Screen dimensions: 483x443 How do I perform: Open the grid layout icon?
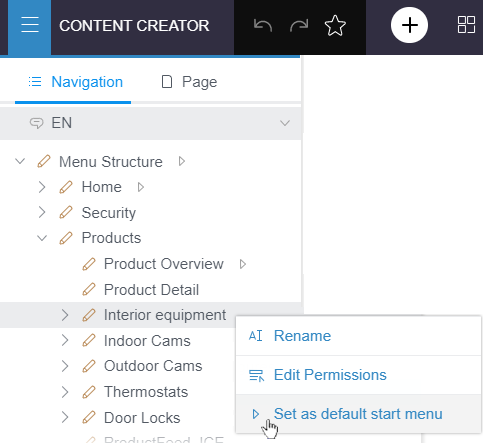tap(466, 25)
